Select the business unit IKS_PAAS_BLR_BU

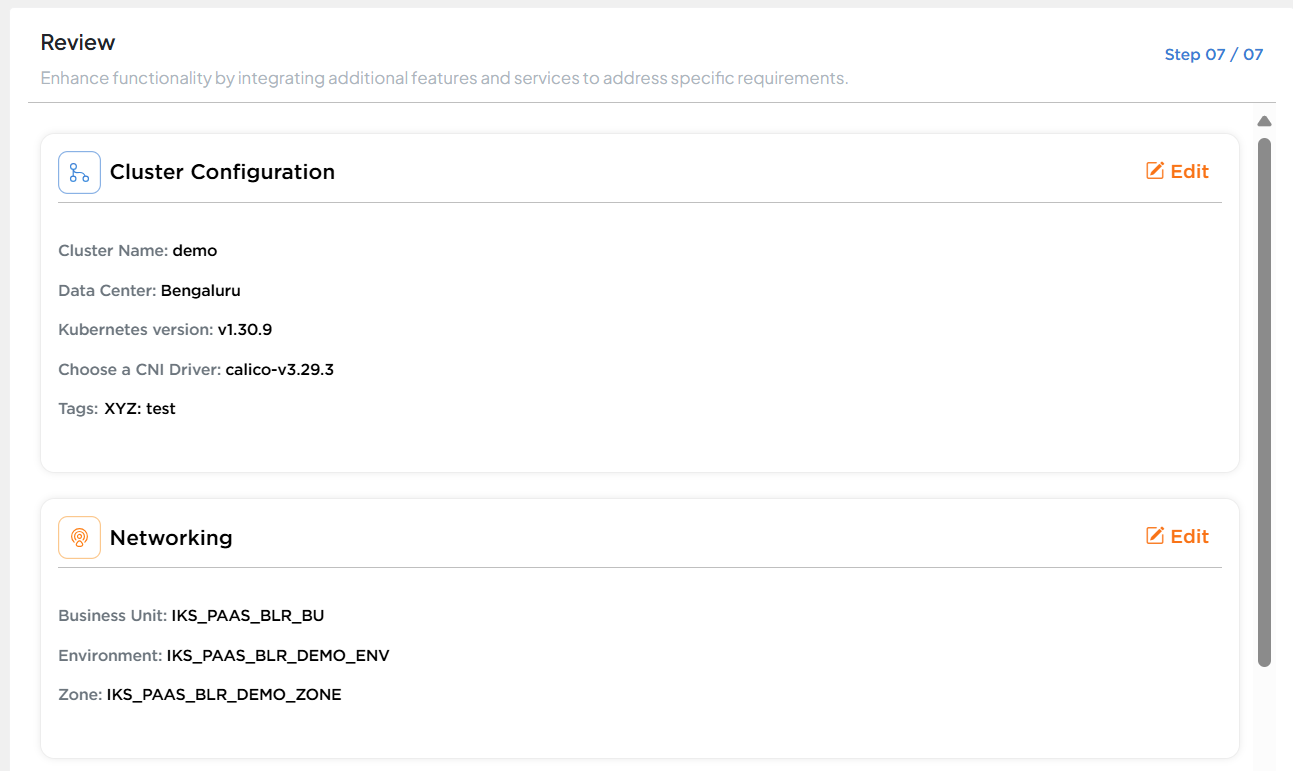248,615
